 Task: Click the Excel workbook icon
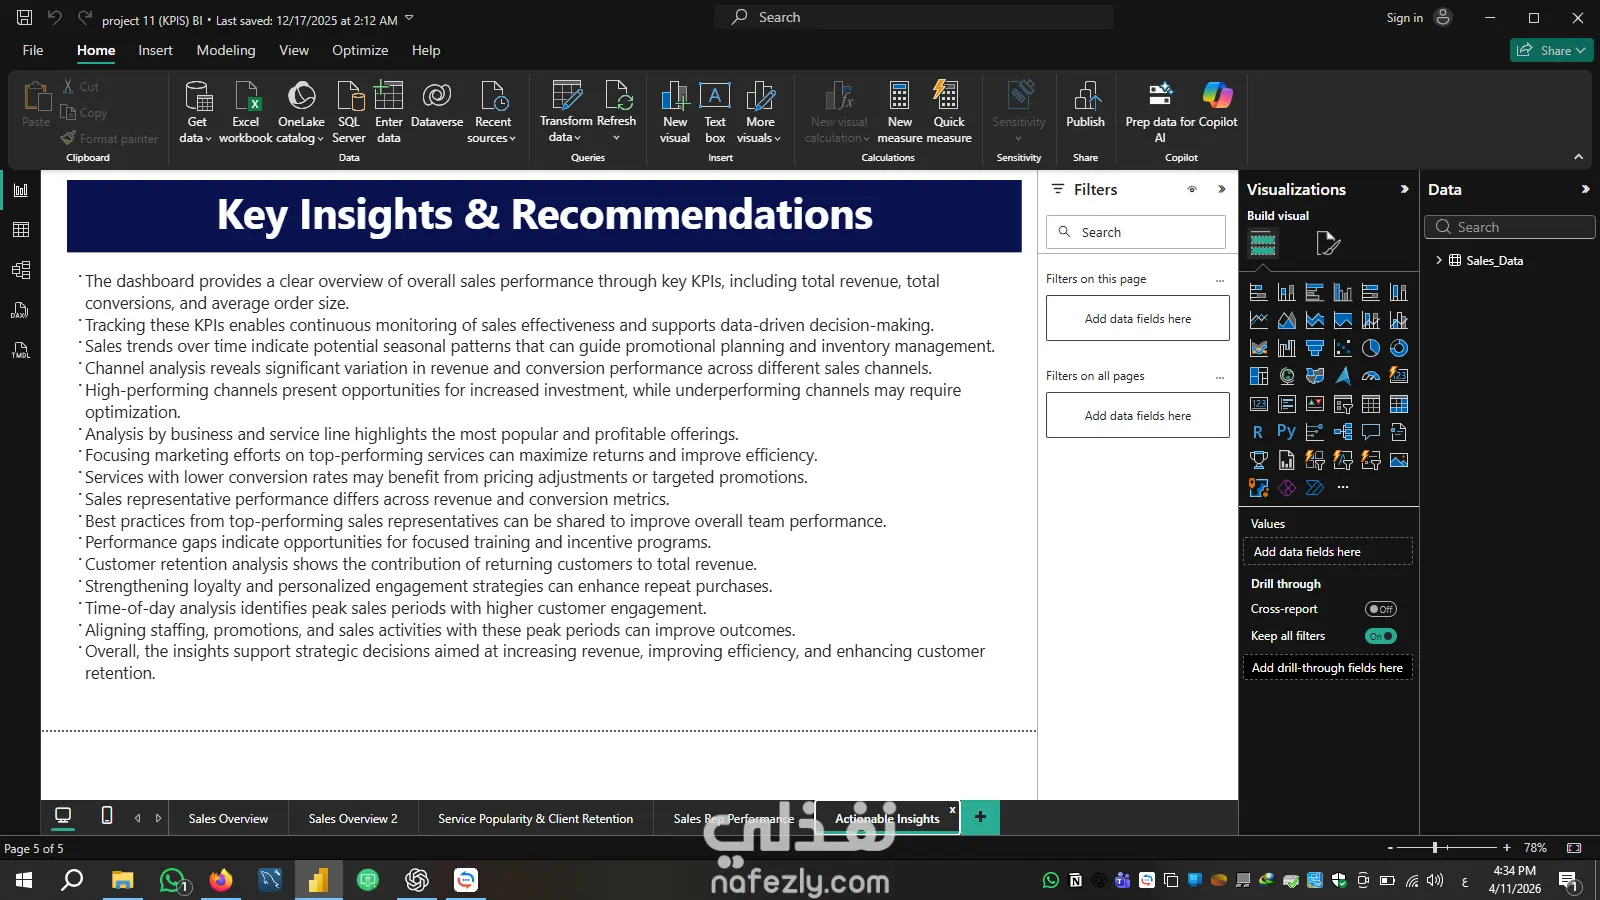coord(246,112)
